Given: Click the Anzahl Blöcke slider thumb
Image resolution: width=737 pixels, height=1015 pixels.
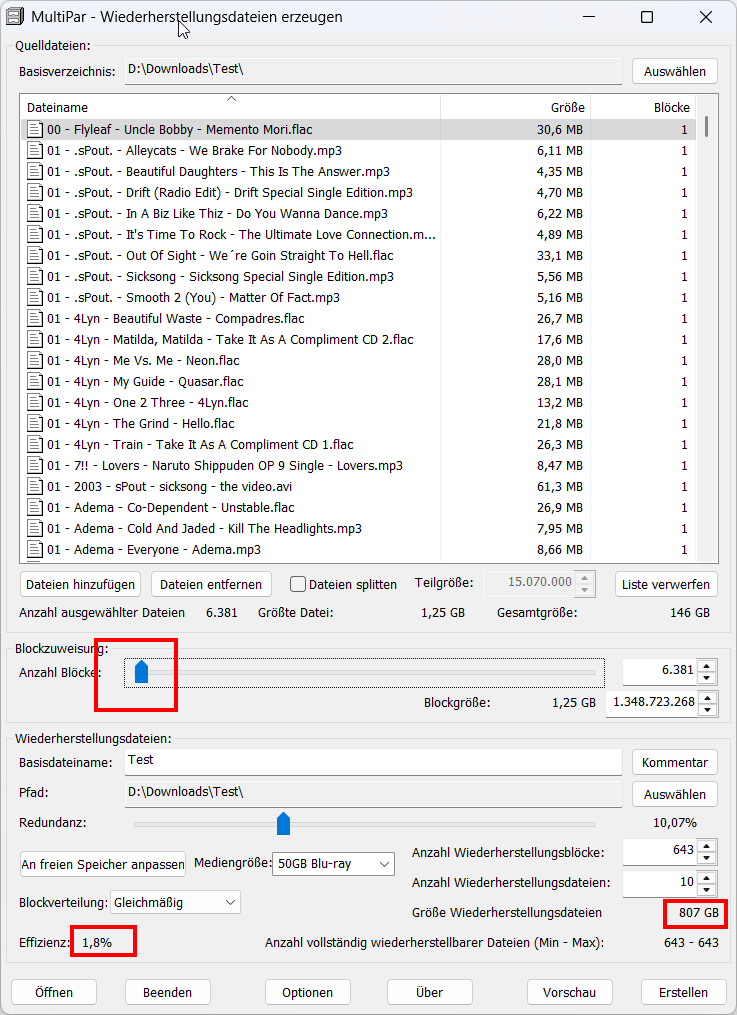Looking at the screenshot, I should pos(141,671).
